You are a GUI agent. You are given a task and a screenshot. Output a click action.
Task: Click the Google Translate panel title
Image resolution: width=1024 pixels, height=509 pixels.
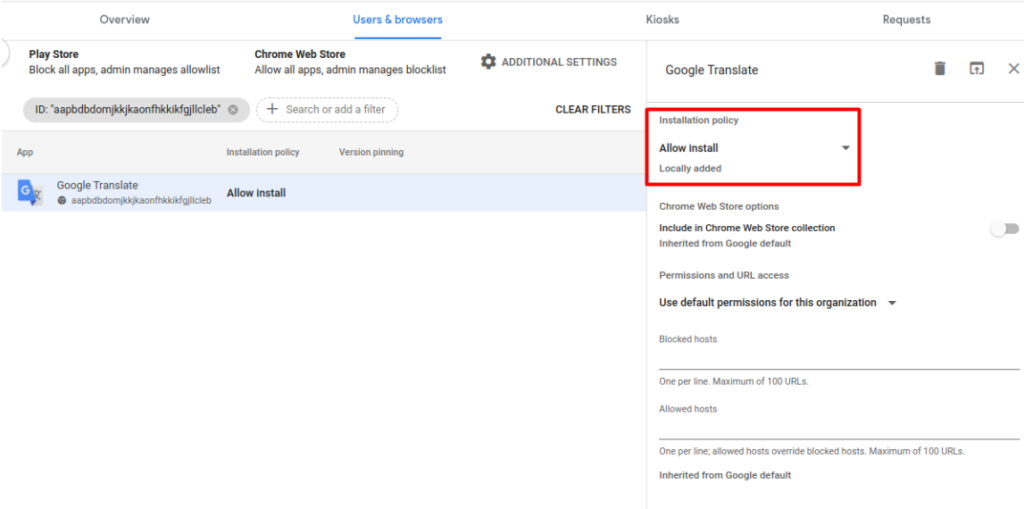[712, 70]
